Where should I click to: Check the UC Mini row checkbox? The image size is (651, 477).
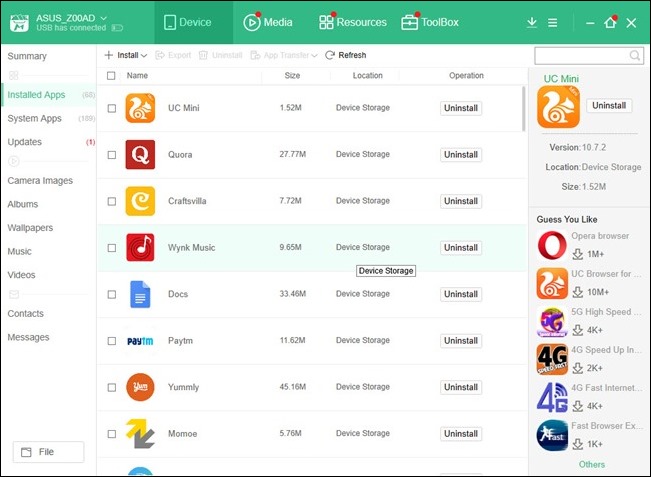(x=112, y=108)
